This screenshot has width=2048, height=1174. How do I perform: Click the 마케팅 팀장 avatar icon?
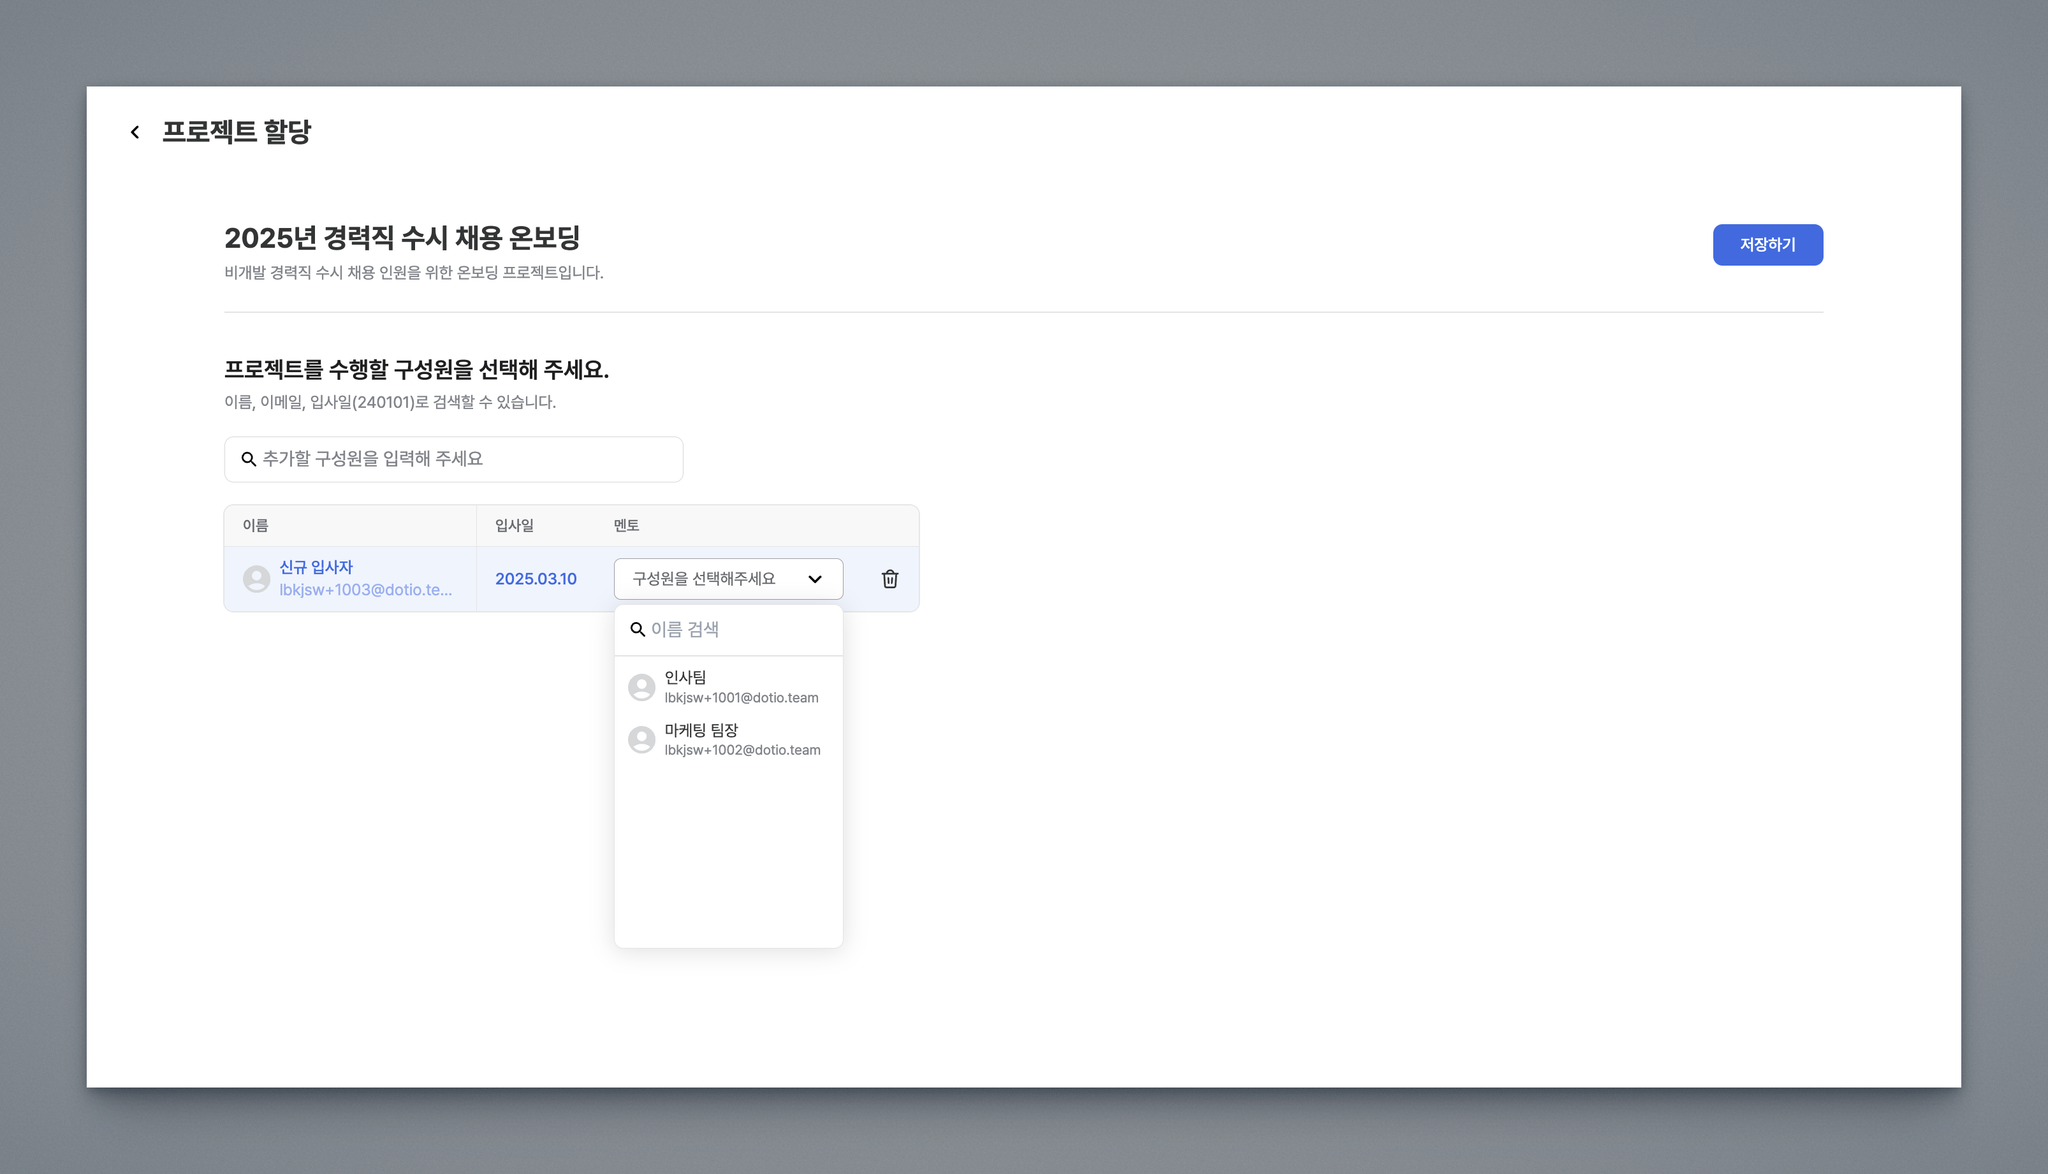[642, 740]
